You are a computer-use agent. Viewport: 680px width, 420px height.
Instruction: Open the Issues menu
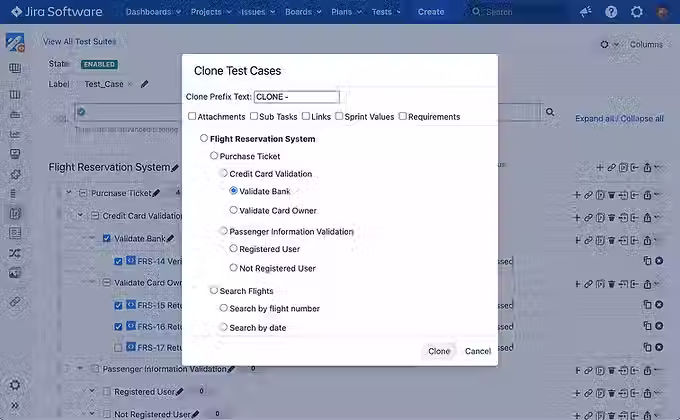258,12
